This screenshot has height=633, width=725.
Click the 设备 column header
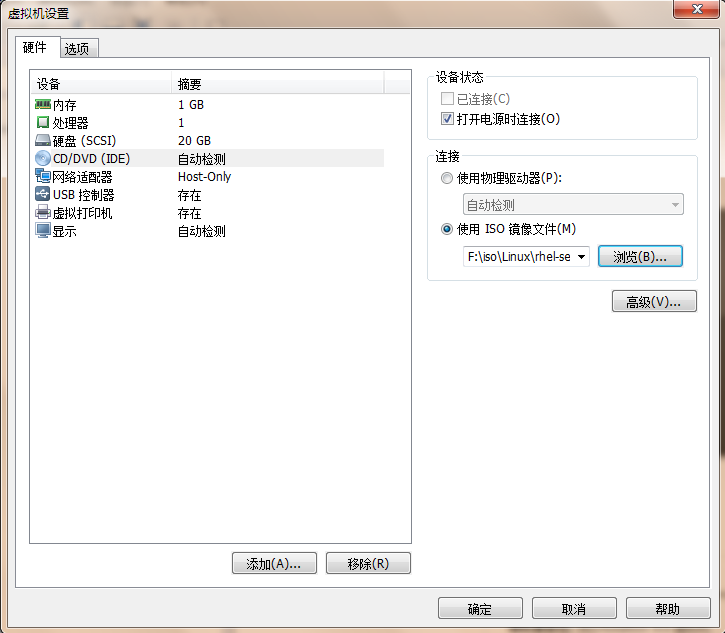101,84
